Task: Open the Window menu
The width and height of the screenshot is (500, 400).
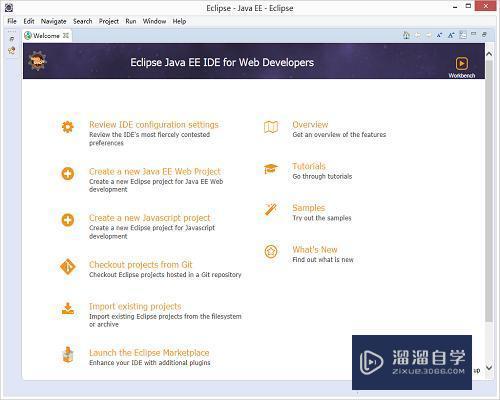Action: point(154,21)
